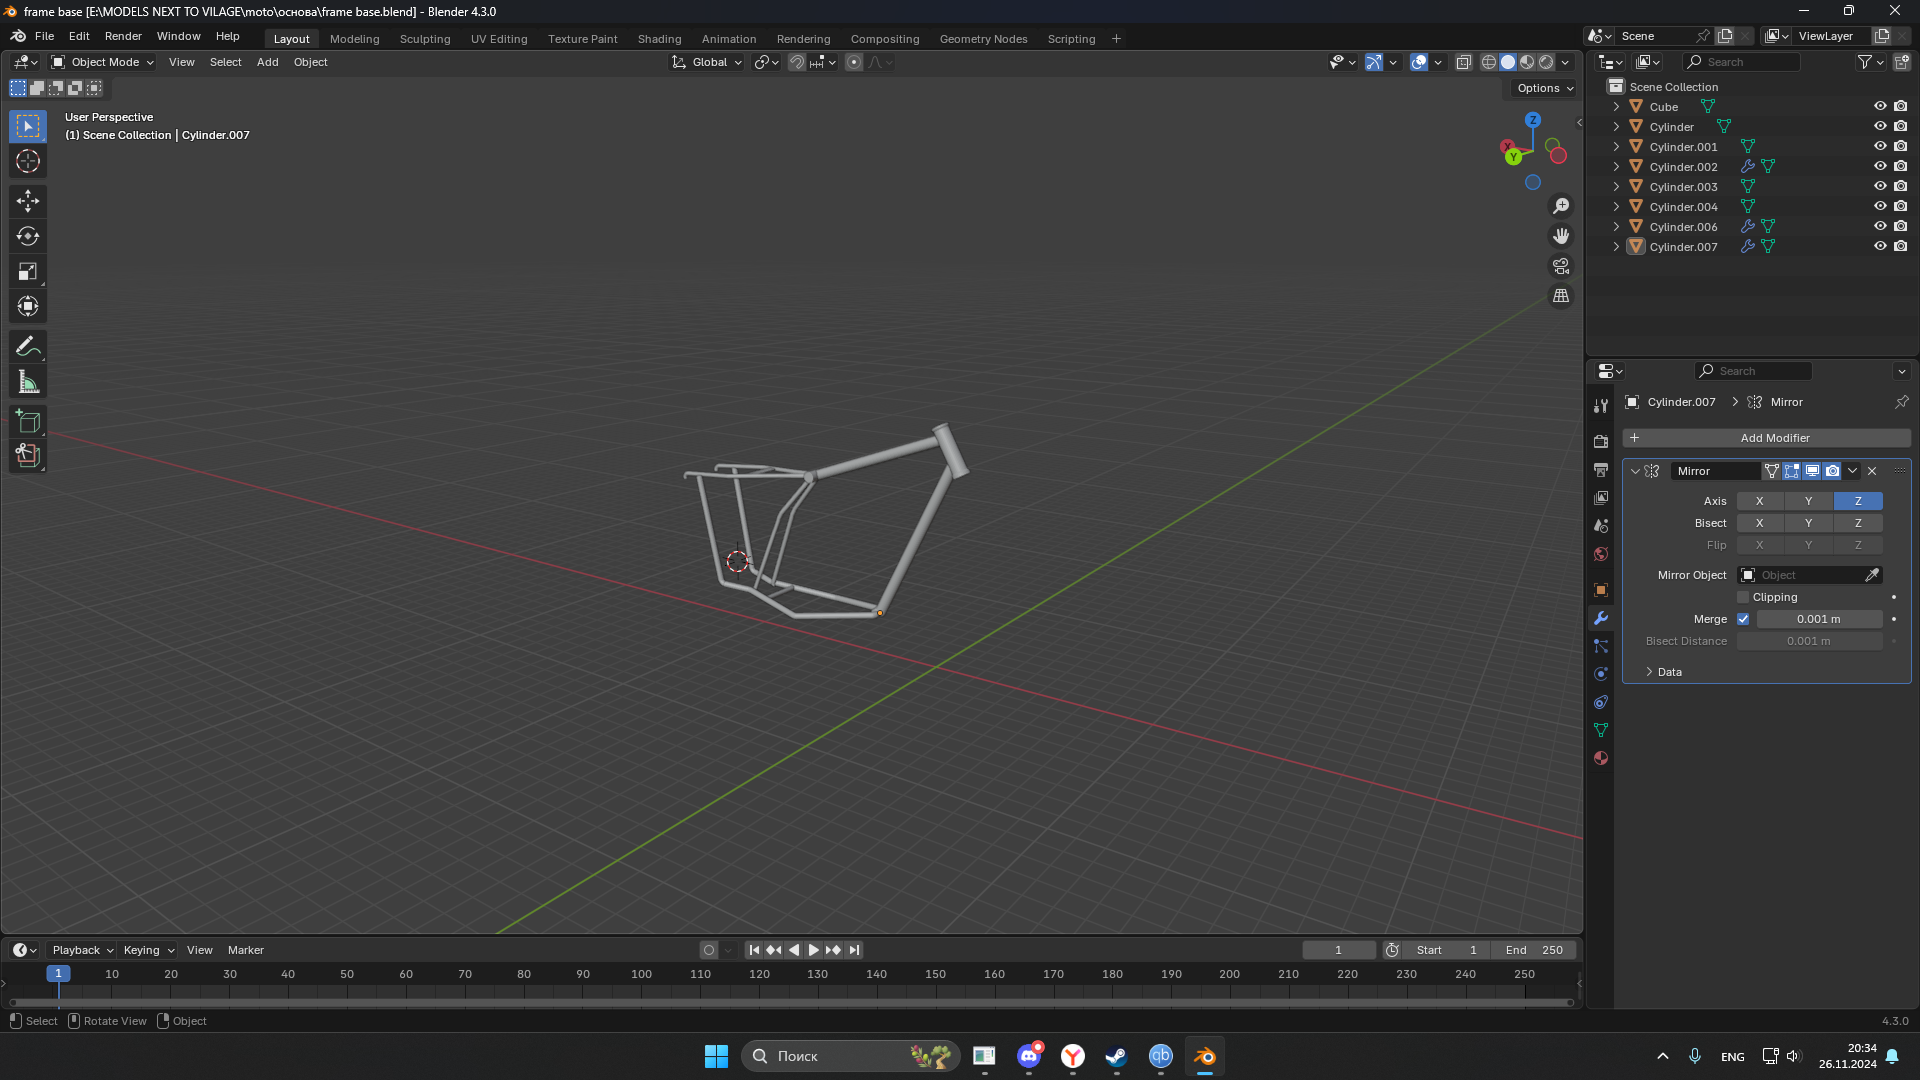The width and height of the screenshot is (1920, 1080).
Task: Open the Options dropdown in viewport
Action: point(1545,88)
